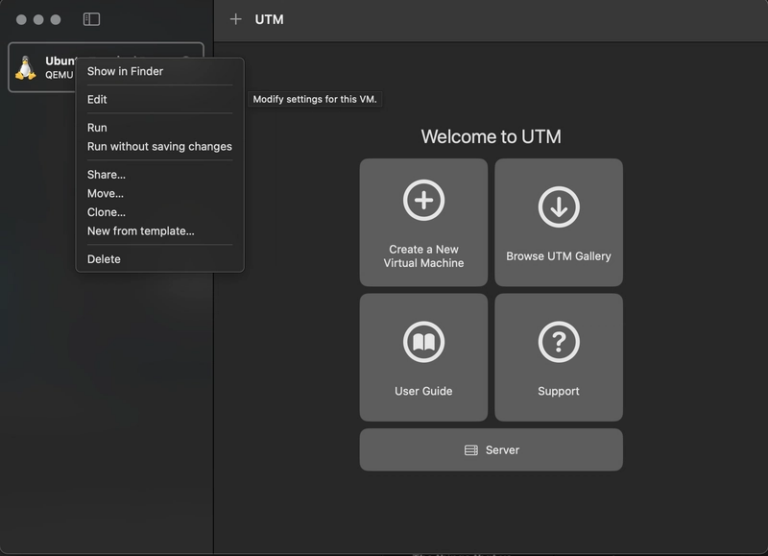This screenshot has width=768, height=556.
Task: Choose Show in Finder from the context menu
Action: (x=160, y=72)
